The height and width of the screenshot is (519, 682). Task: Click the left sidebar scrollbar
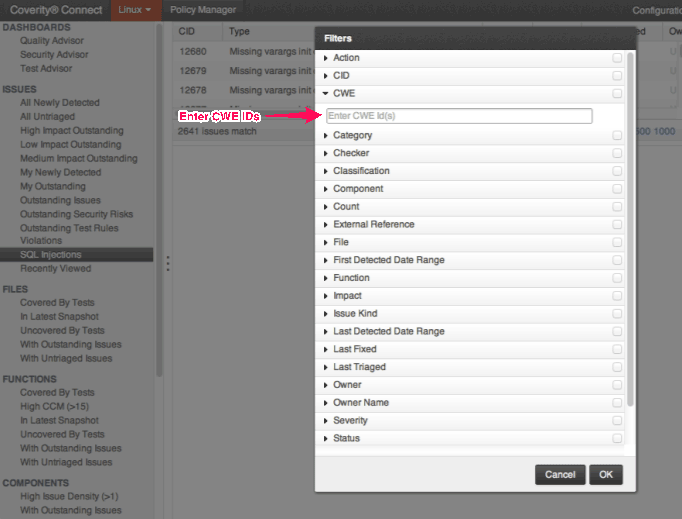[159, 200]
